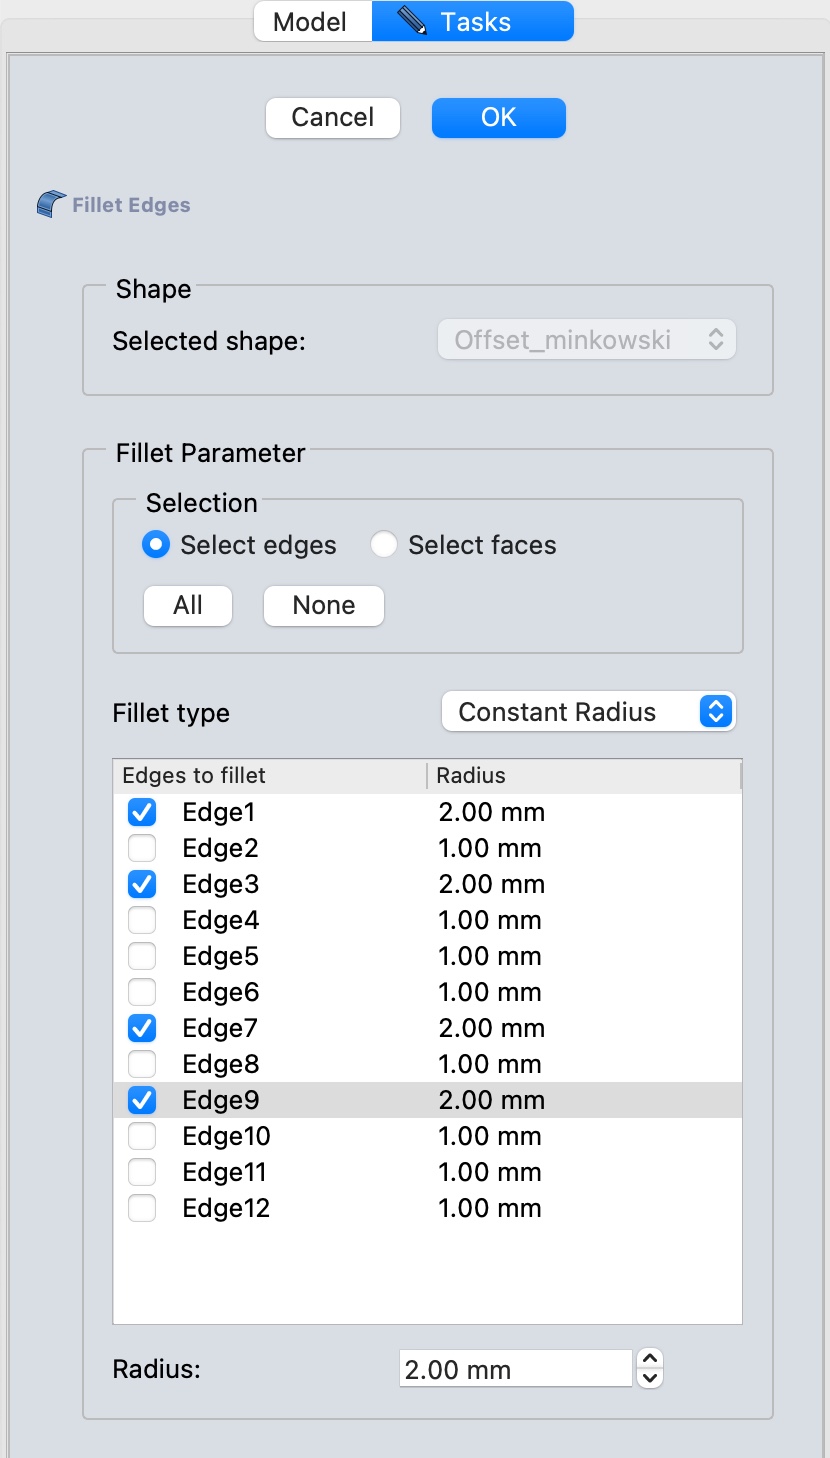
Task: Choose the Select faces radio button
Action: point(384,545)
